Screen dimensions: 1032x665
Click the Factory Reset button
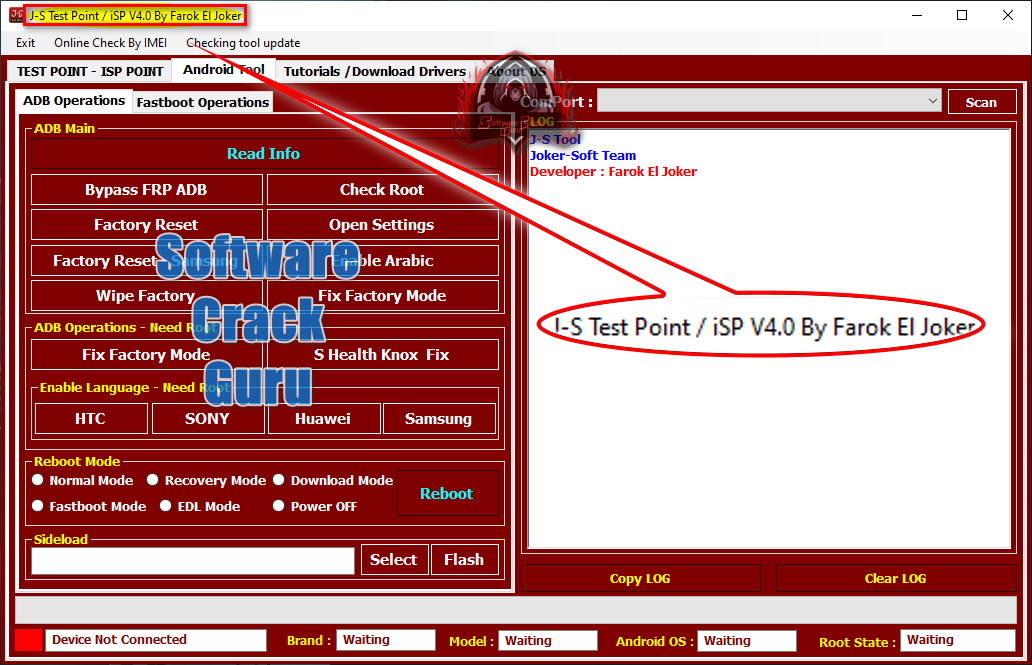tap(146, 225)
